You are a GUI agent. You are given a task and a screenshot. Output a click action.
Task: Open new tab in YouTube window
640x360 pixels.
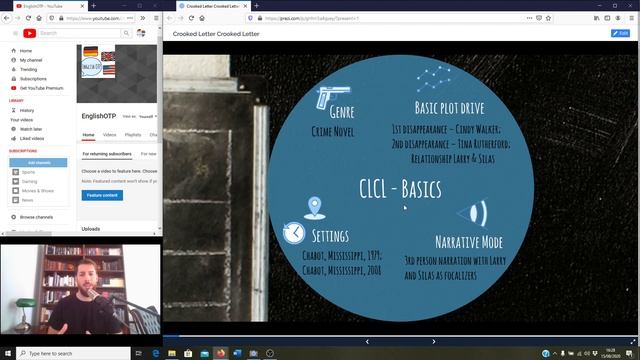pos(93,6)
